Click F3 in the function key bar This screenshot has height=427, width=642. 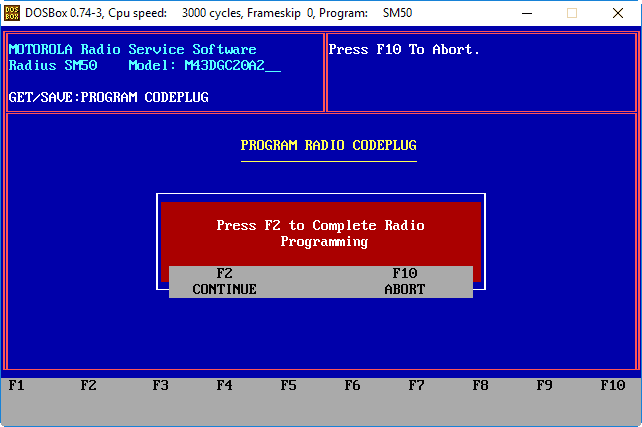160,385
